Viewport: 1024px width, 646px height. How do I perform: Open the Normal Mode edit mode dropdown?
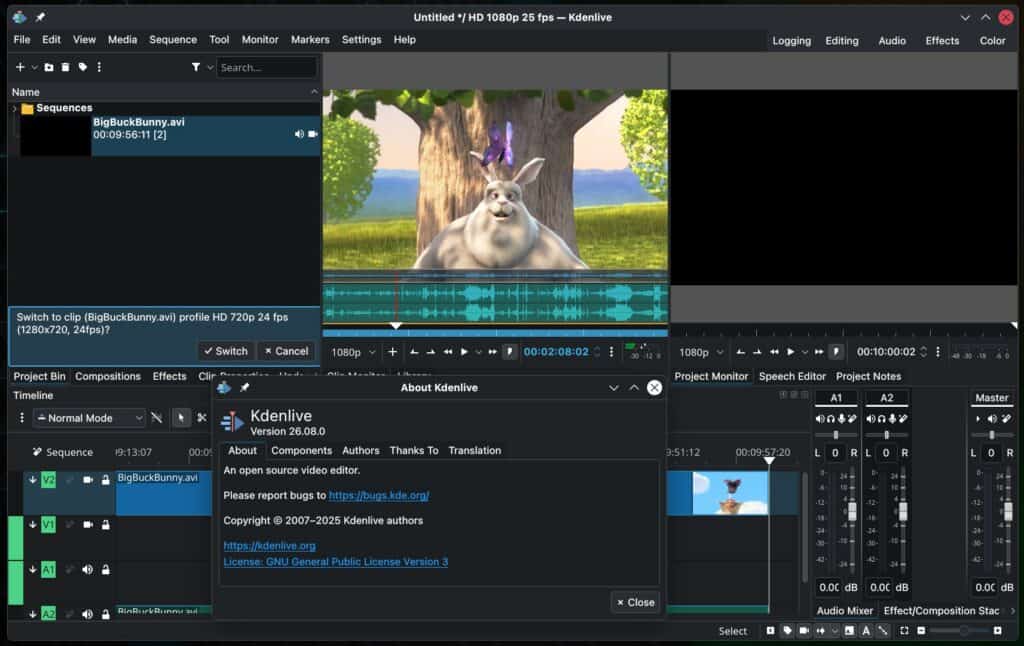[x=89, y=418]
